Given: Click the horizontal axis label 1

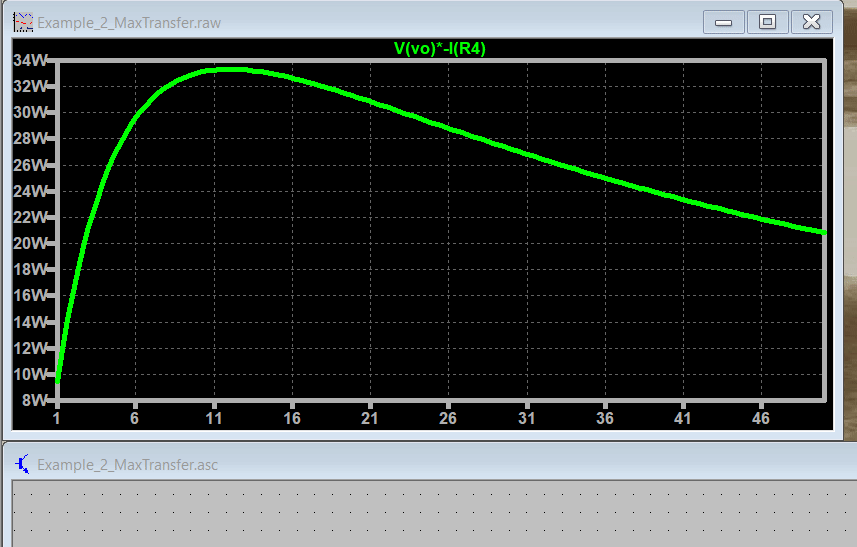Looking at the screenshot, I should (57, 417).
